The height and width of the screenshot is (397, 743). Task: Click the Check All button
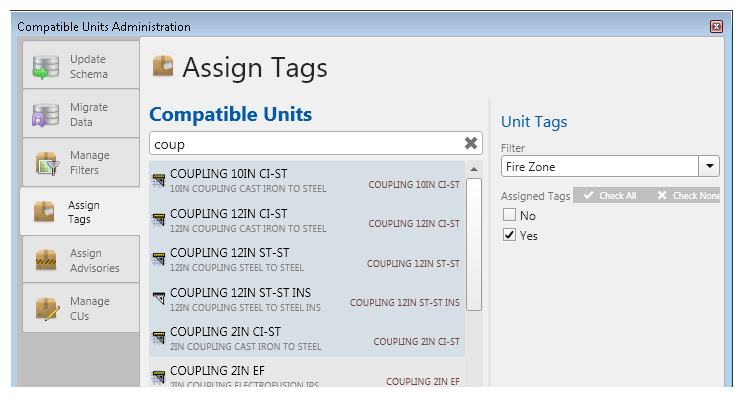coord(610,196)
